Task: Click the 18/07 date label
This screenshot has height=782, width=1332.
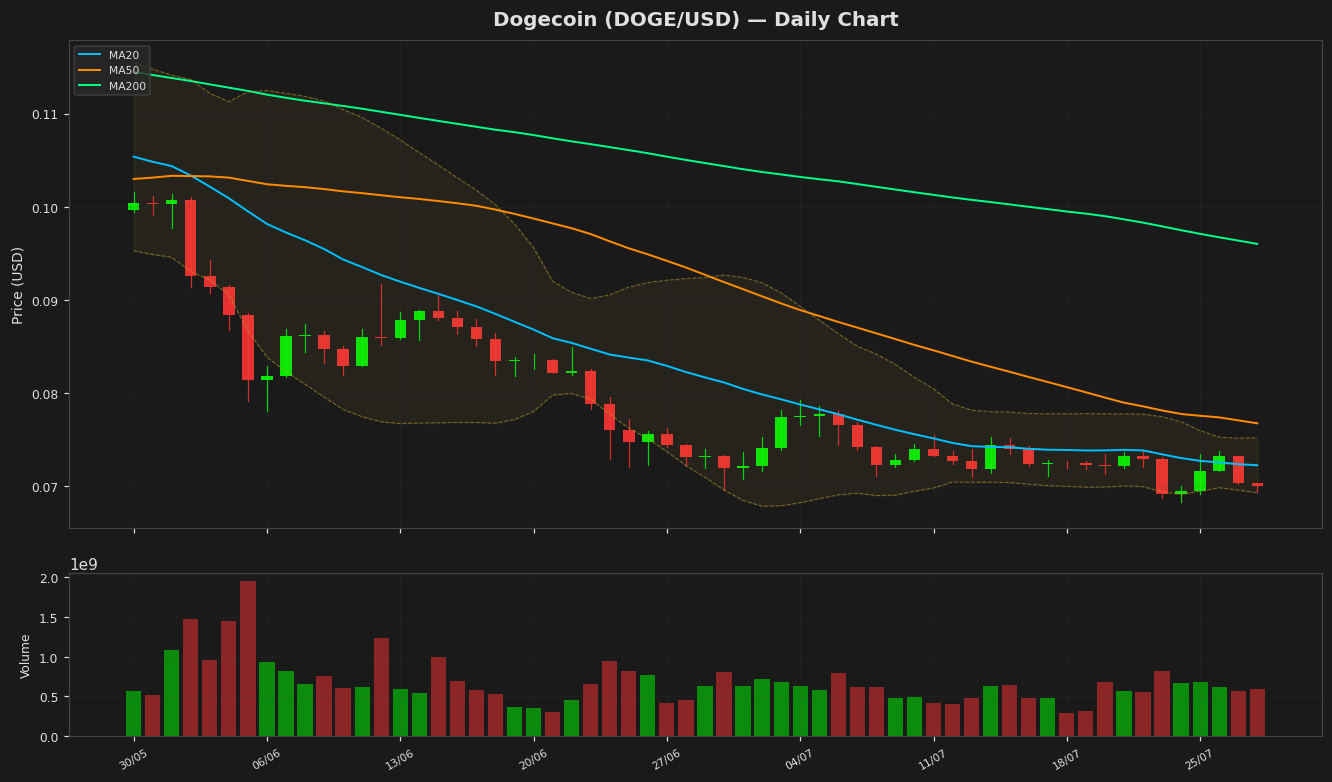Action: pyautogui.click(x=1066, y=760)
